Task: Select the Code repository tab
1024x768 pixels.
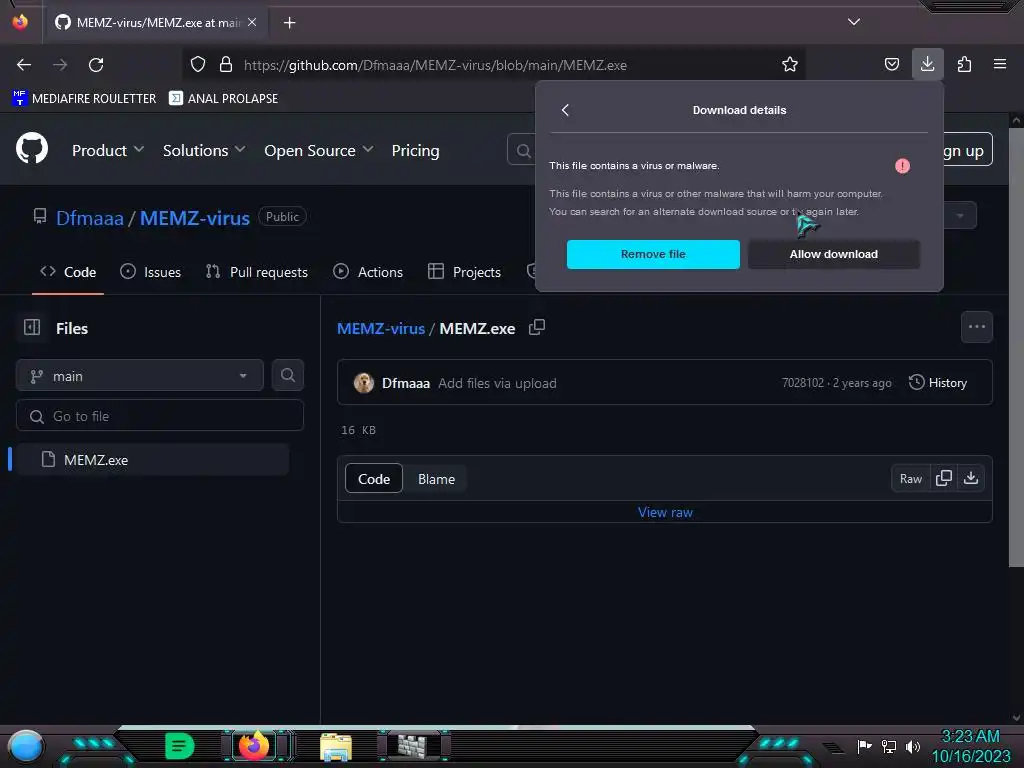Action: click(x=68, y=272)
